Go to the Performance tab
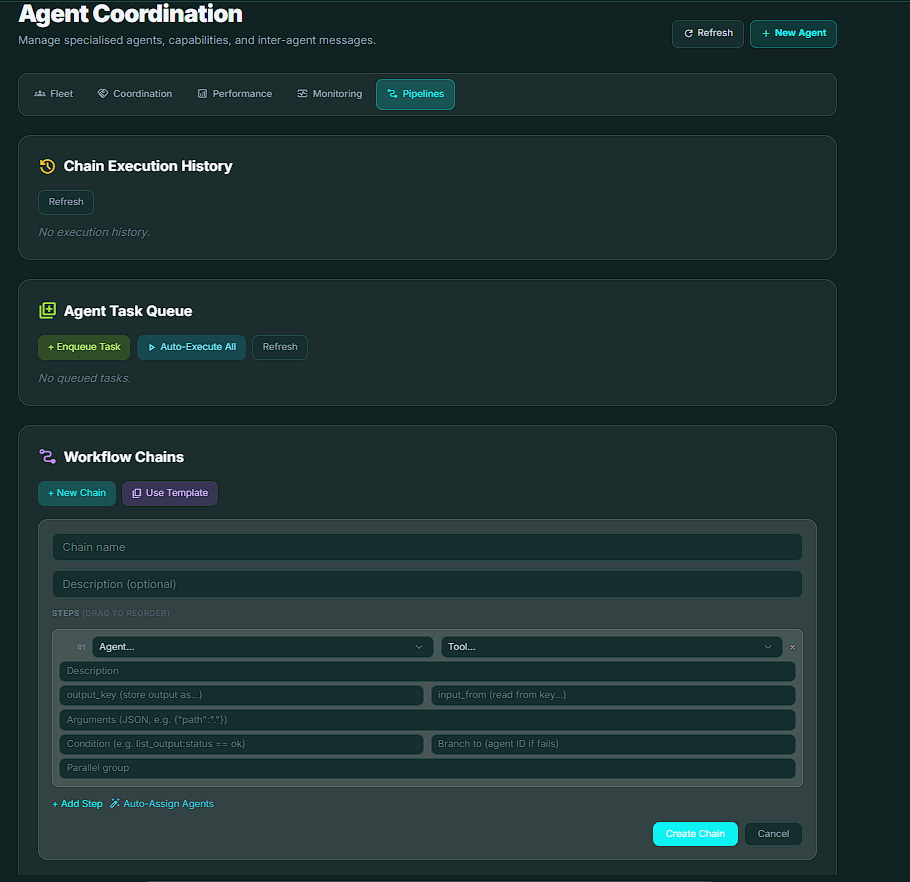The height and width of the screenshot is (882, 910). pos(235,94)
